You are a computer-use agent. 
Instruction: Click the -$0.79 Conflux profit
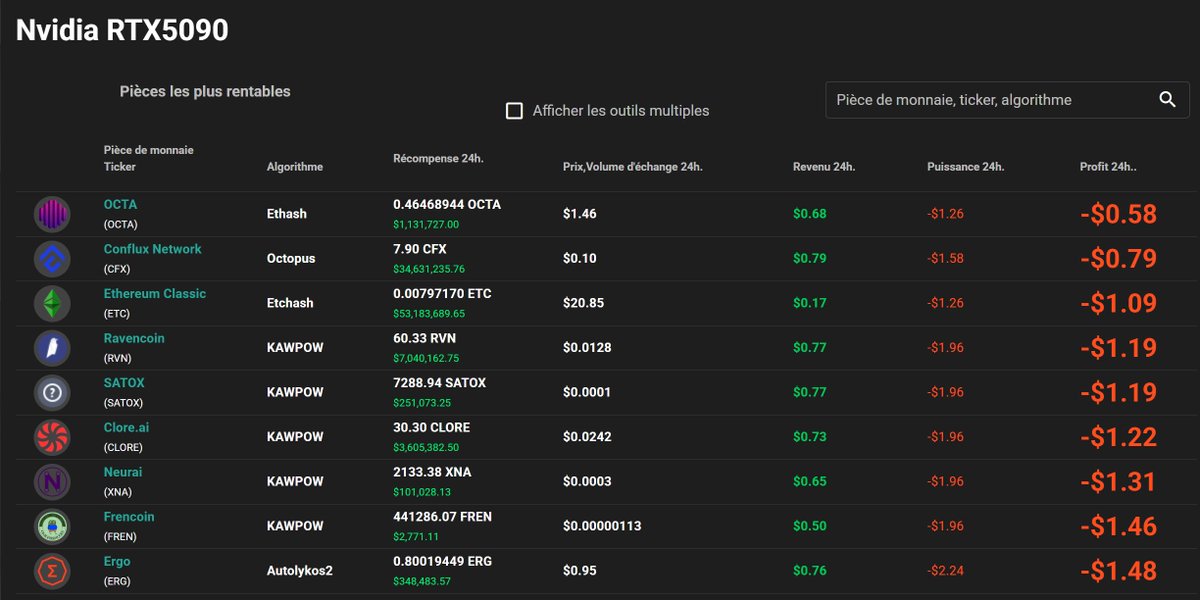pyautogui.click(x=1118, y=259)
